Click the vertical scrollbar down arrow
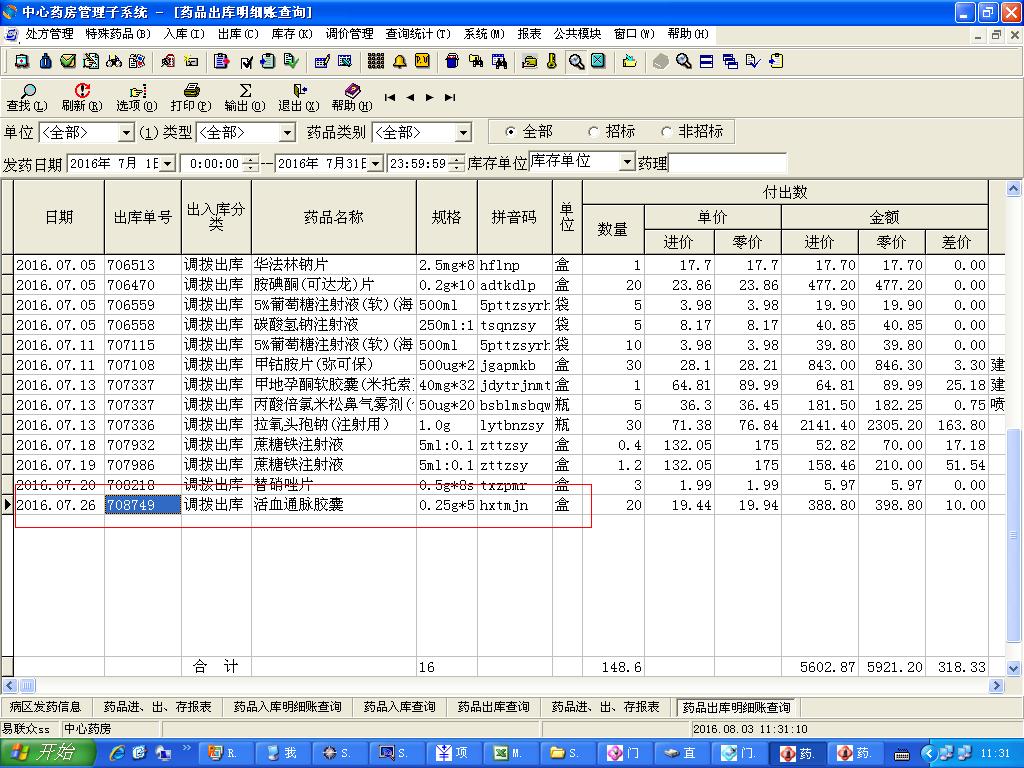Image resolution: width=1024 pixels, height=768 pixels. click(1013, 668)
